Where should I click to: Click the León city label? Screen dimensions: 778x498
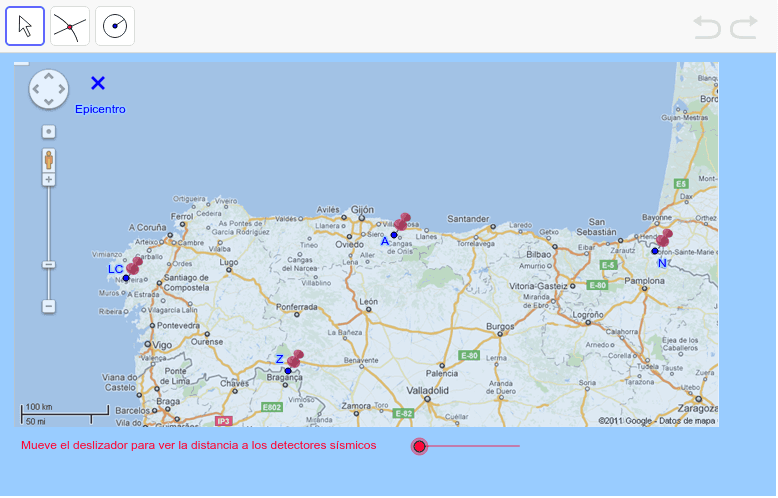pos(369,302)
